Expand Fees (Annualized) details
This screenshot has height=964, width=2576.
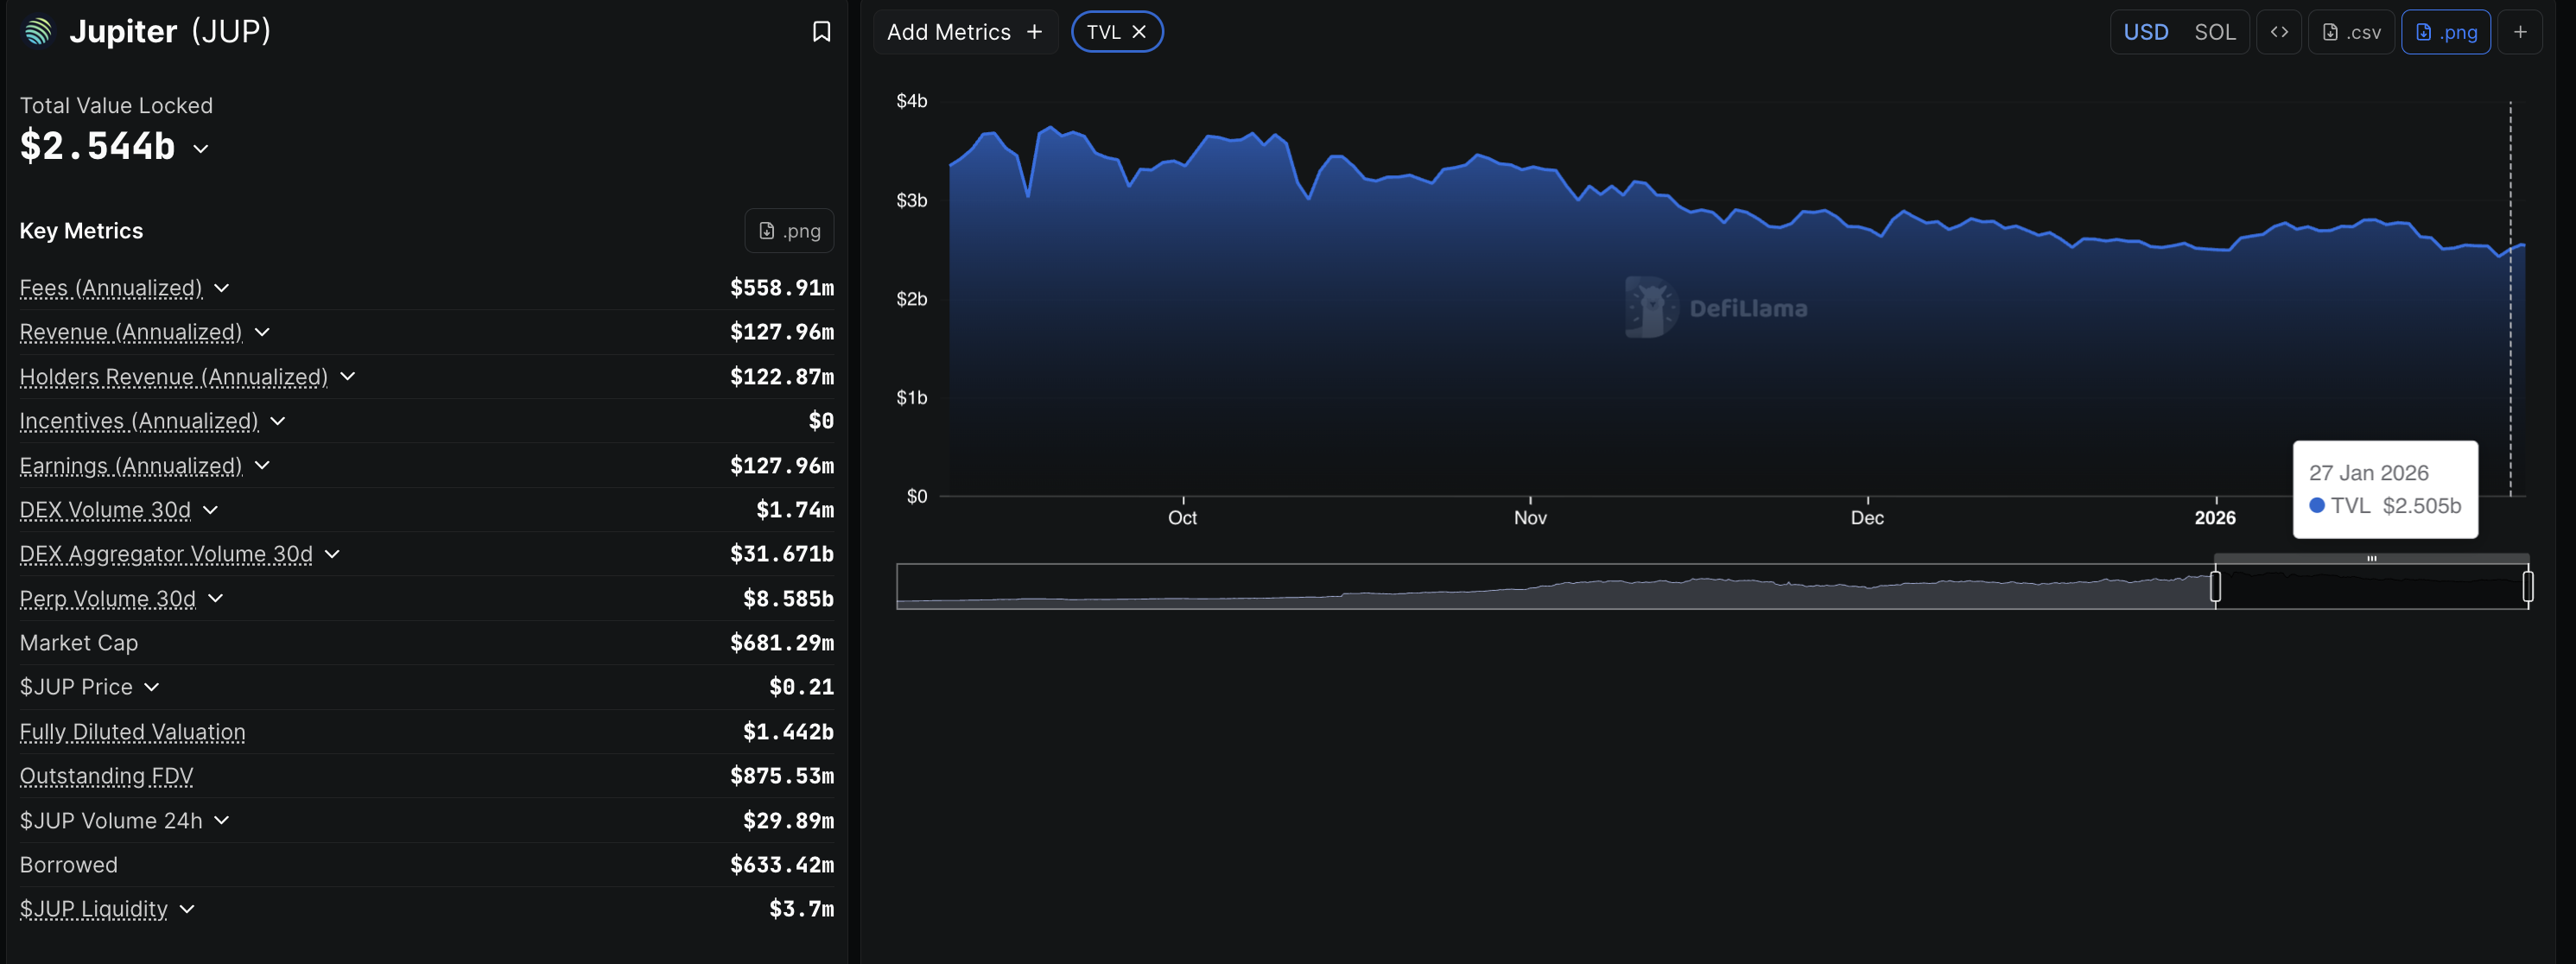coord(222,288)
